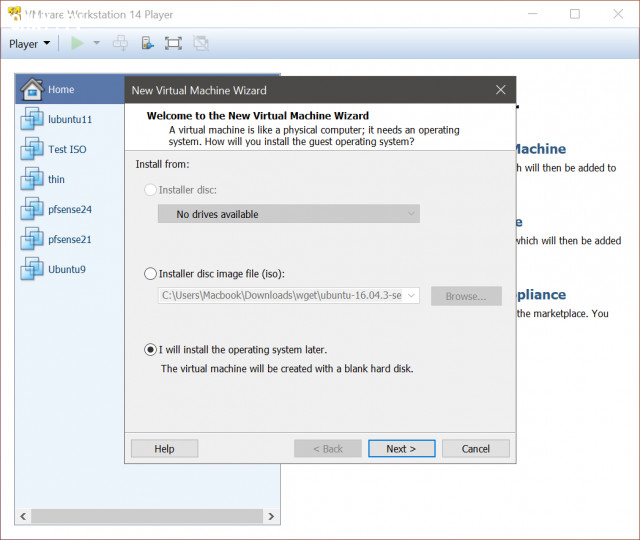
Task: Click the Next > button
Action: tap(402, 449)
